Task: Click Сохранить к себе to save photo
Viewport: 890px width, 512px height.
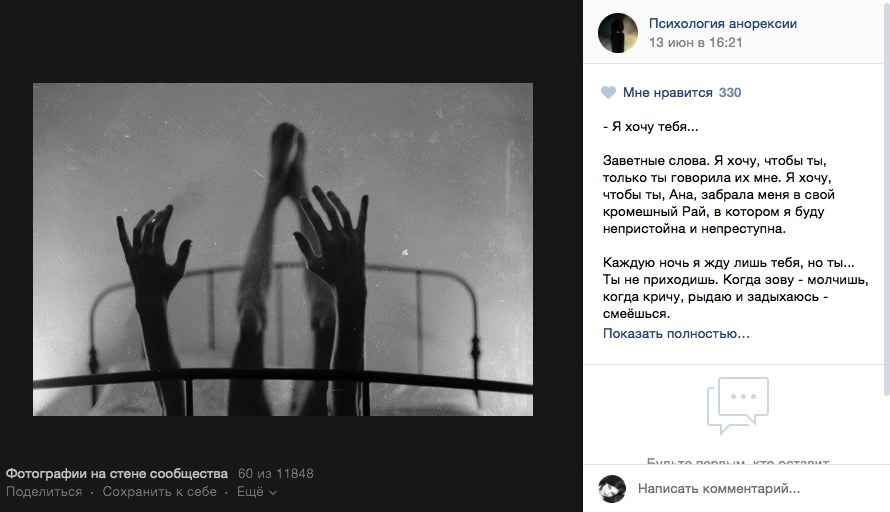Action: click(159, 492)
